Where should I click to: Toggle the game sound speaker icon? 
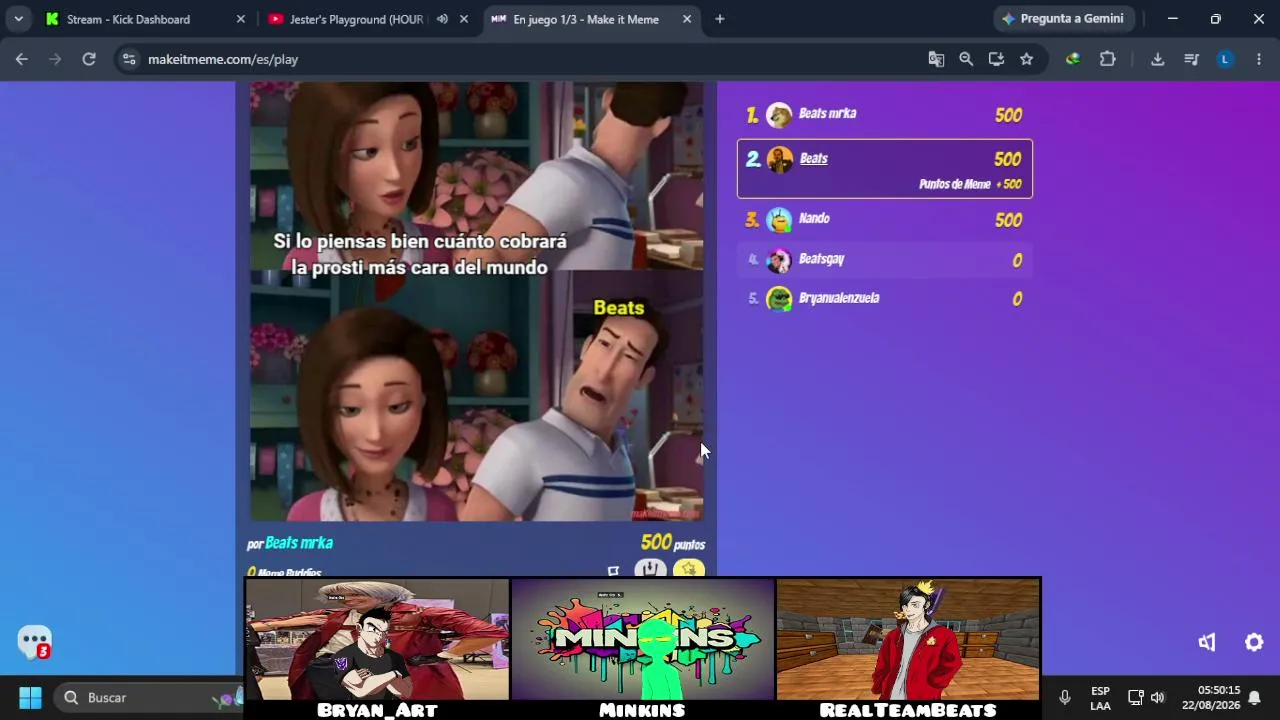tap(1207, 642)
